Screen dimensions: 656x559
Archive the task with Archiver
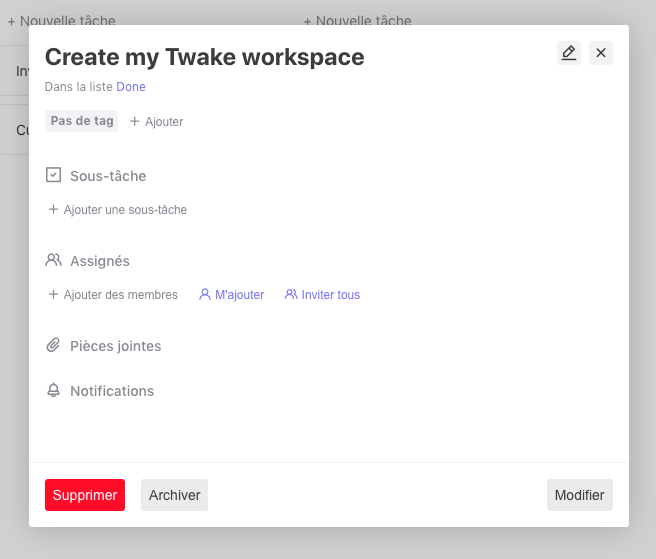point(174,495)
